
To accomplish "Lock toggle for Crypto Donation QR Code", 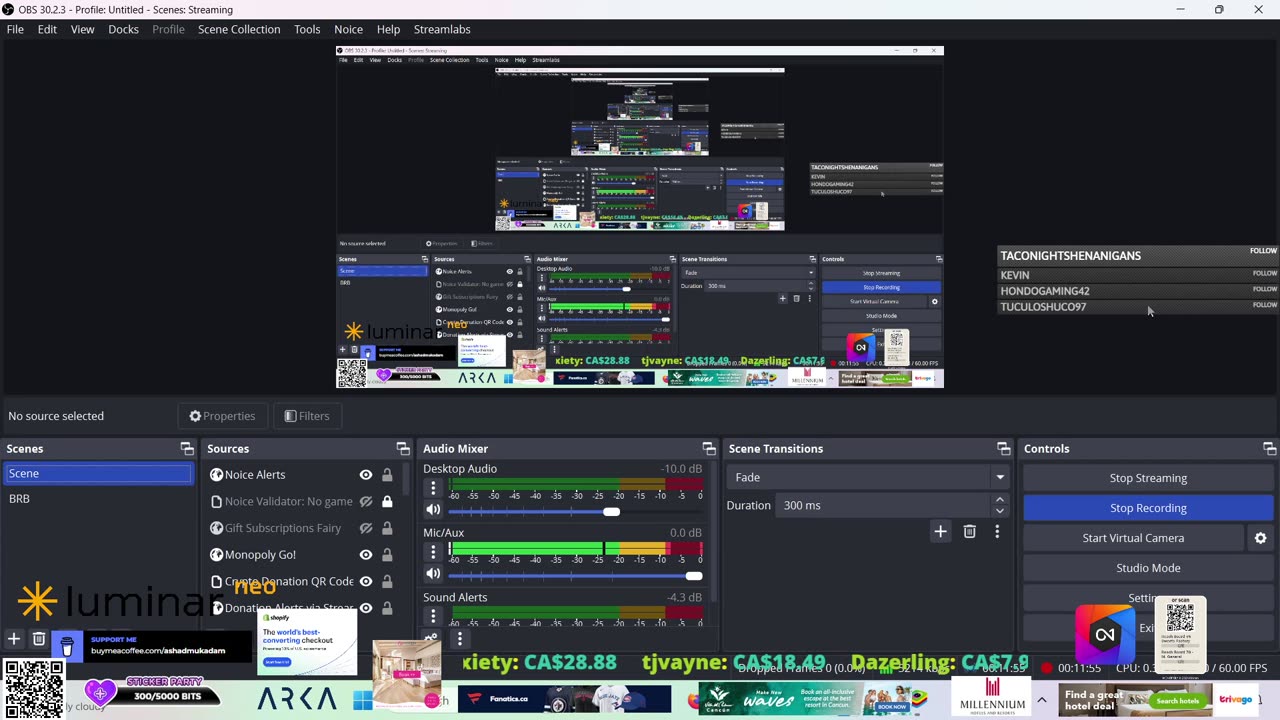I will 387,582.
